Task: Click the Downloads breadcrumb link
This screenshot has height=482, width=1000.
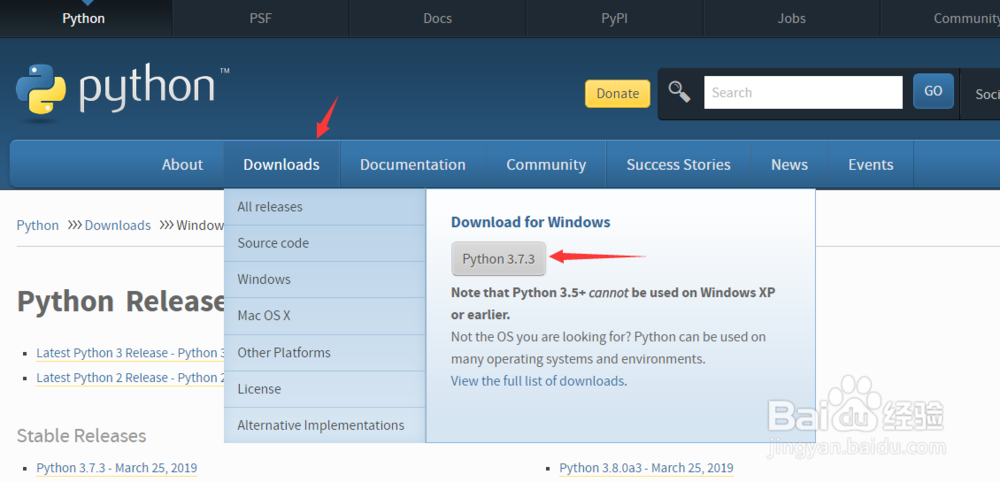Action: [x=118, y=225]
